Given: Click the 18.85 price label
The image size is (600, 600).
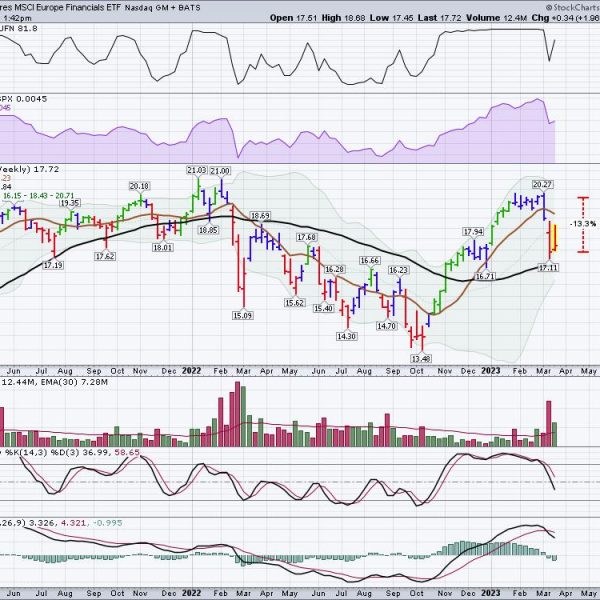Looking at the screenshot, I should click(208, 230).
